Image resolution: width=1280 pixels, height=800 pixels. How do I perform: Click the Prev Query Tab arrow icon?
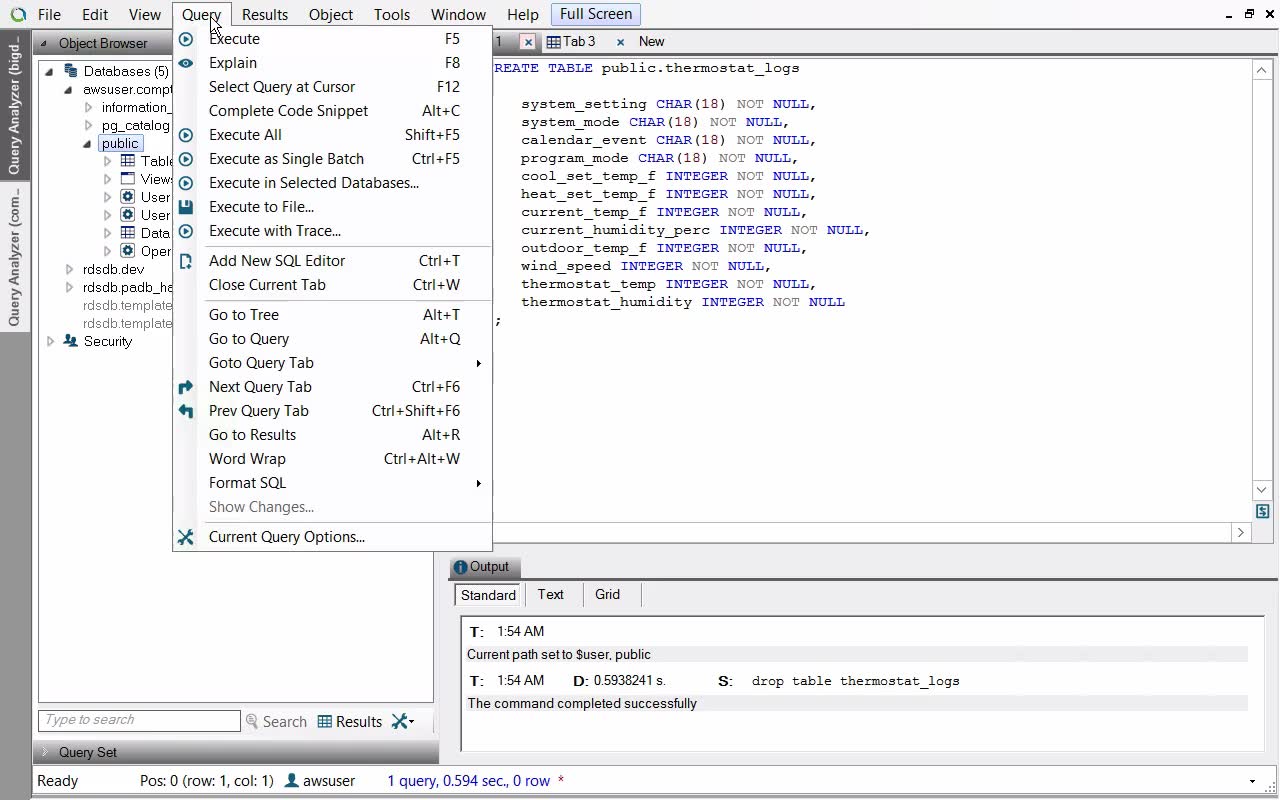pyautogui.click(x=186, y=411)
